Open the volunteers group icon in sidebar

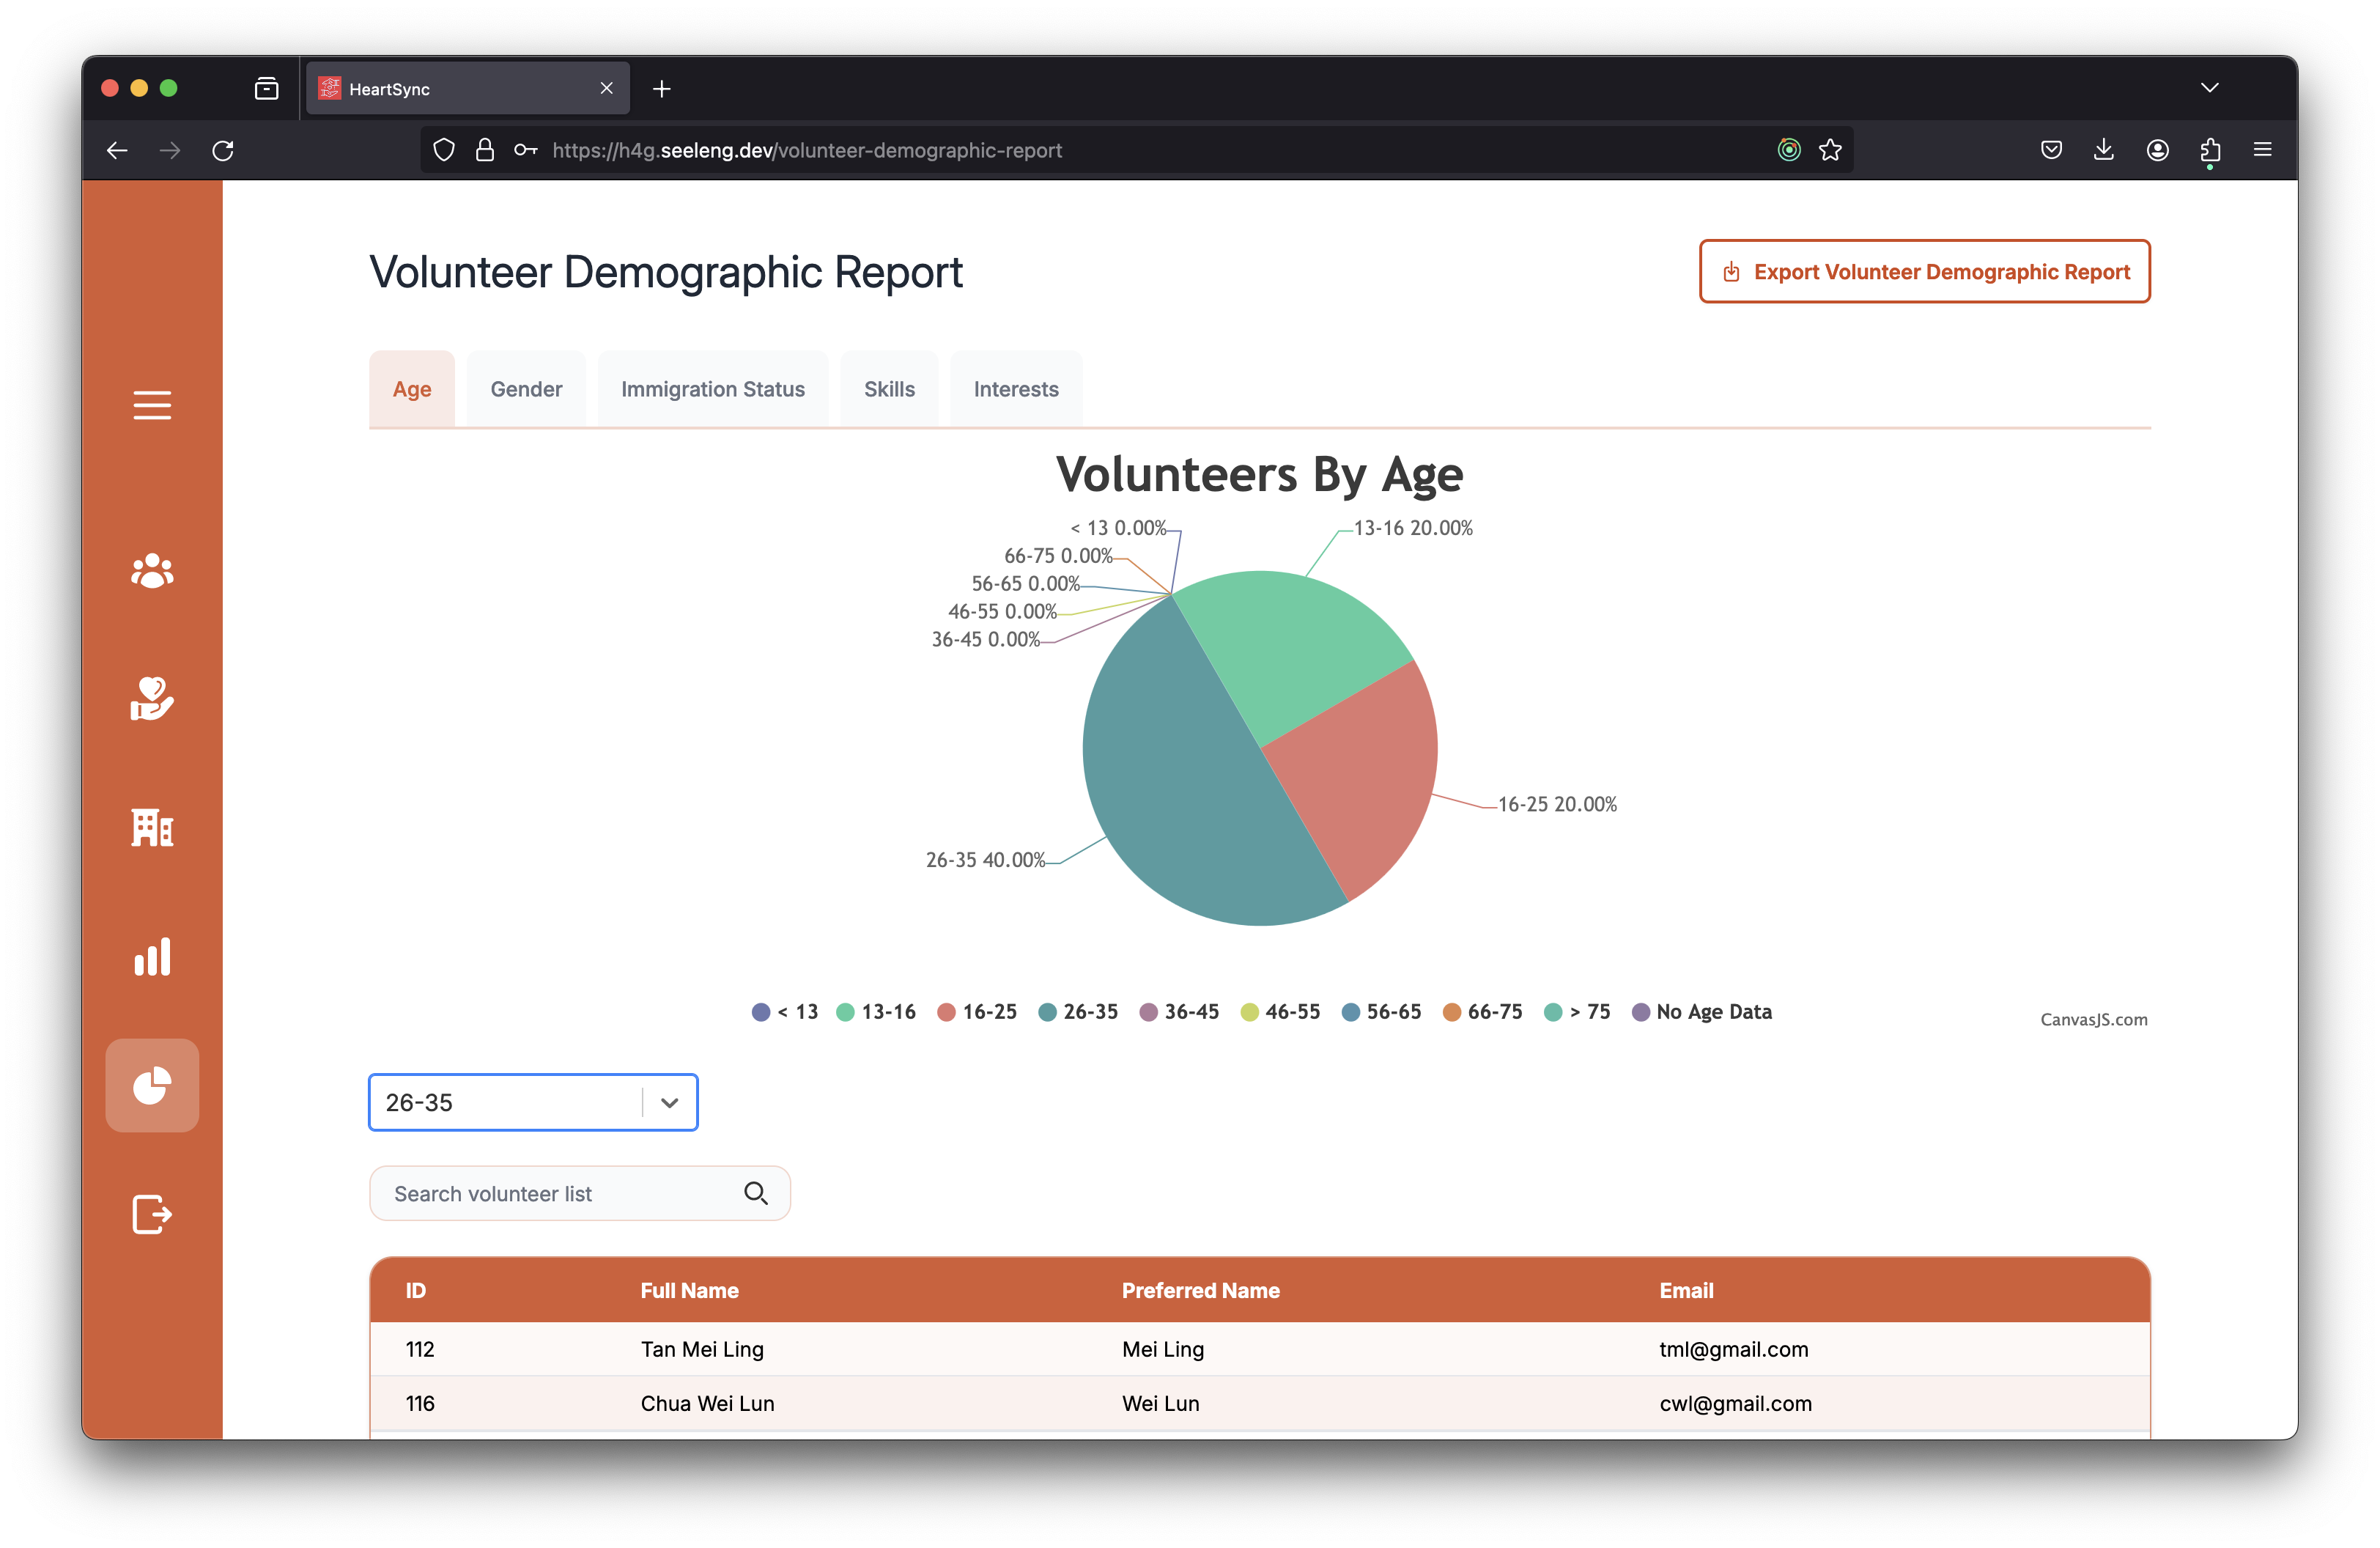click(152, 571)
